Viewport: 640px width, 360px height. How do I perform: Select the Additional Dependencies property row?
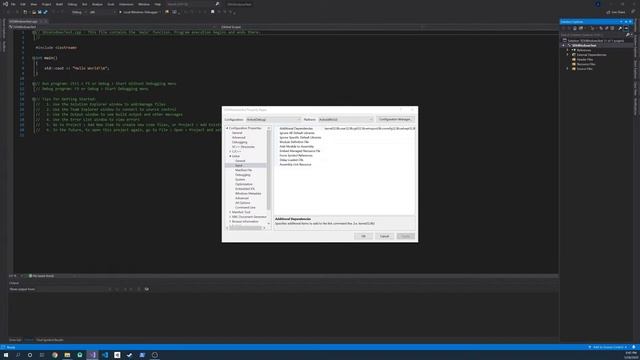coord(296,129)
